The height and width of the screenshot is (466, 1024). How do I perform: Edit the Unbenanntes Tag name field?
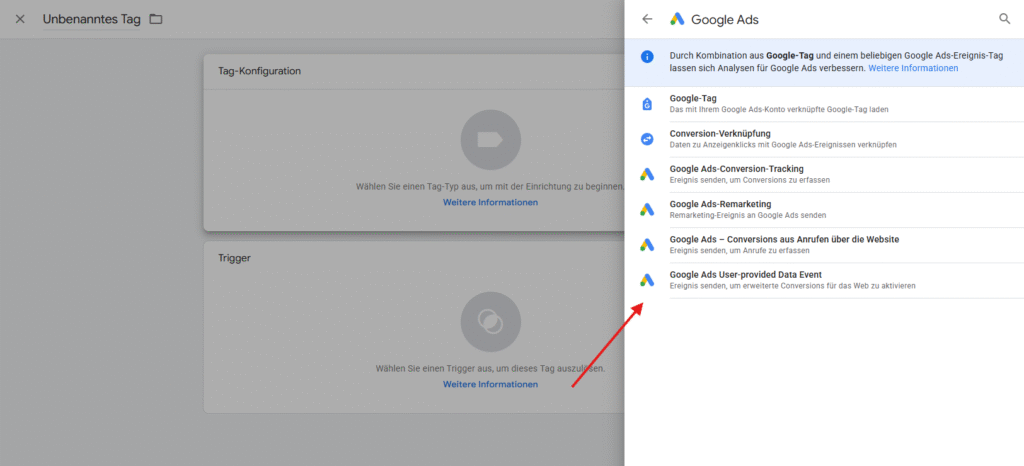[89, 19]
